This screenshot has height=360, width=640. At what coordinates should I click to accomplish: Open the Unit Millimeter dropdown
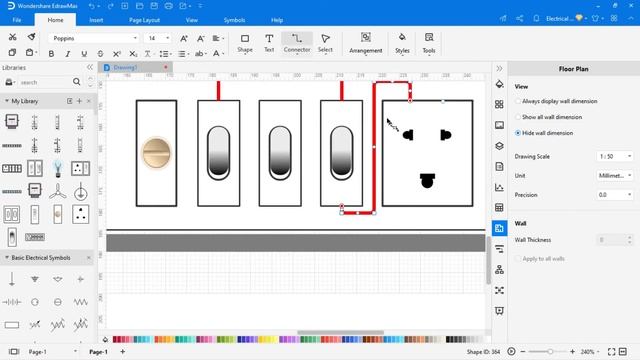coord(615,176)
